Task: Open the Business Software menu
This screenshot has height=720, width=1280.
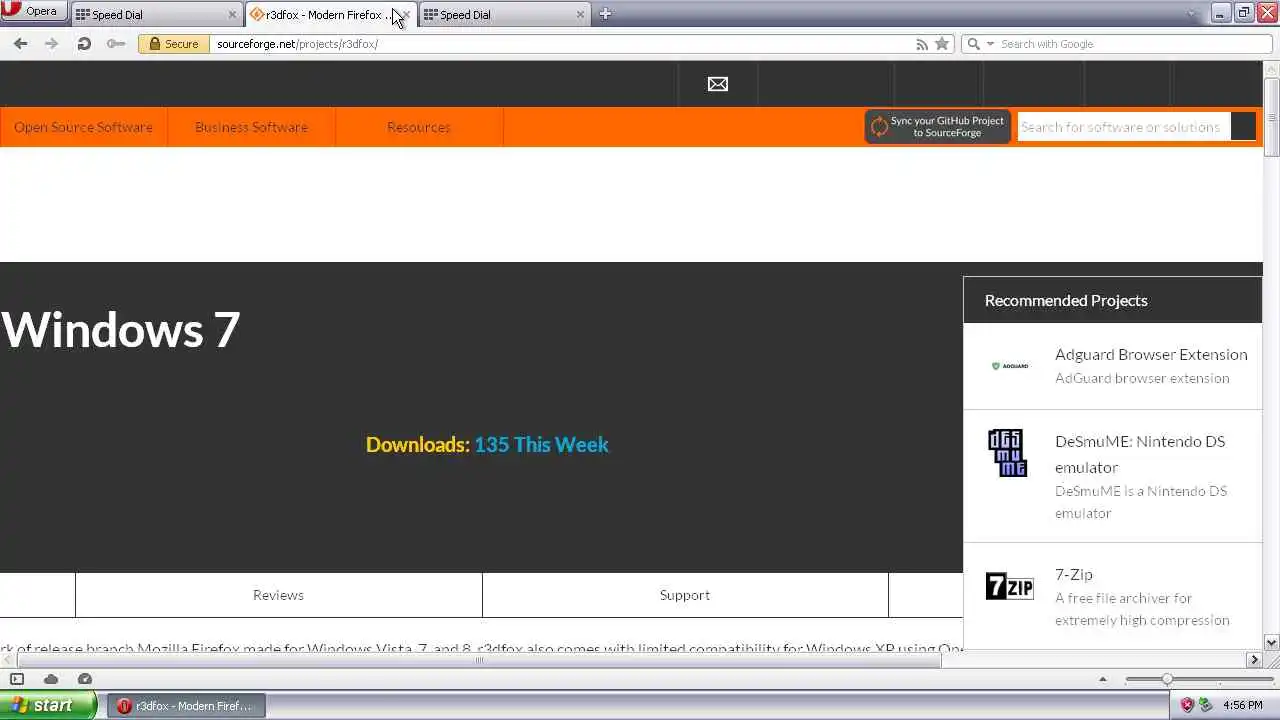Action: 251,127
